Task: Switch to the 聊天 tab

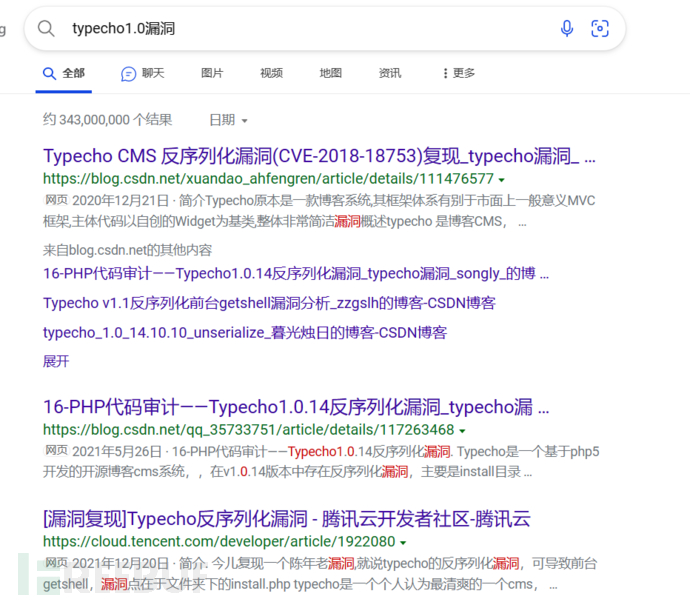Action: pyautogui.click(x=143, y=73)
